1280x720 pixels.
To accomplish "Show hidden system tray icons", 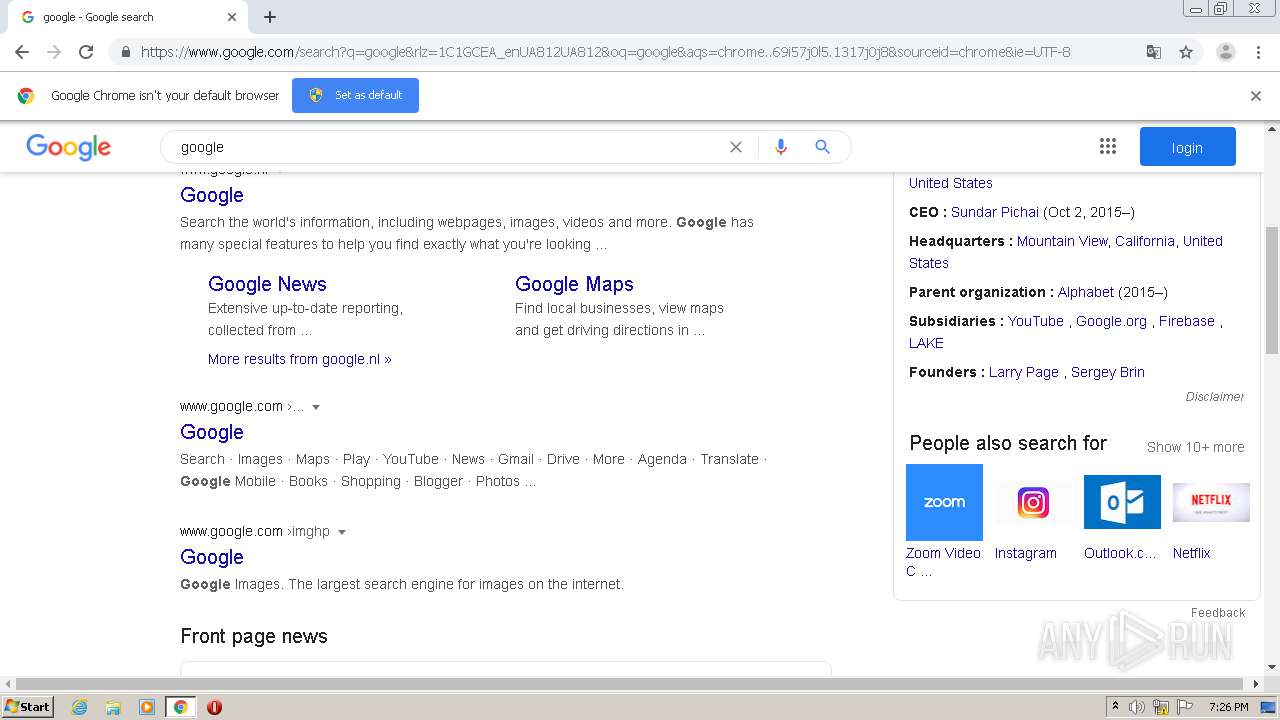I will tap(1115, 707).
